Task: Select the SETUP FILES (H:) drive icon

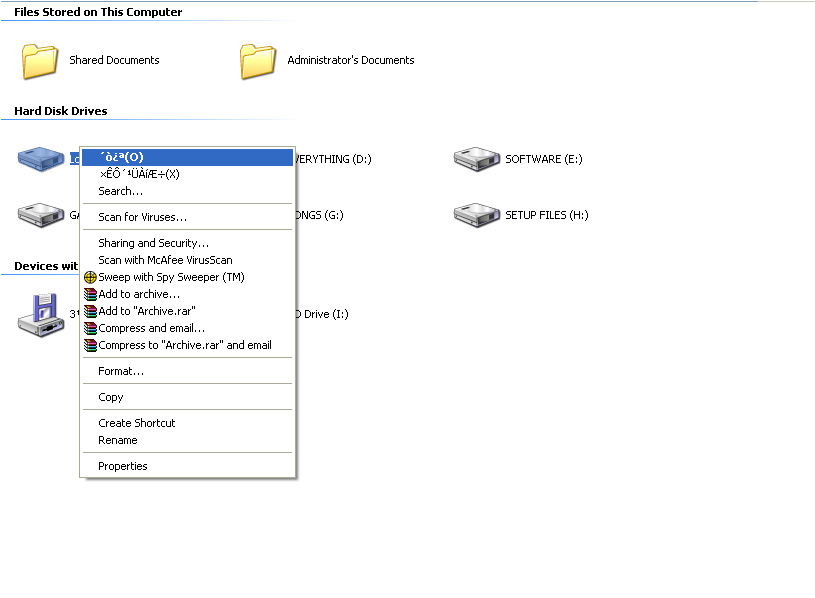Action: click(476, 215)
